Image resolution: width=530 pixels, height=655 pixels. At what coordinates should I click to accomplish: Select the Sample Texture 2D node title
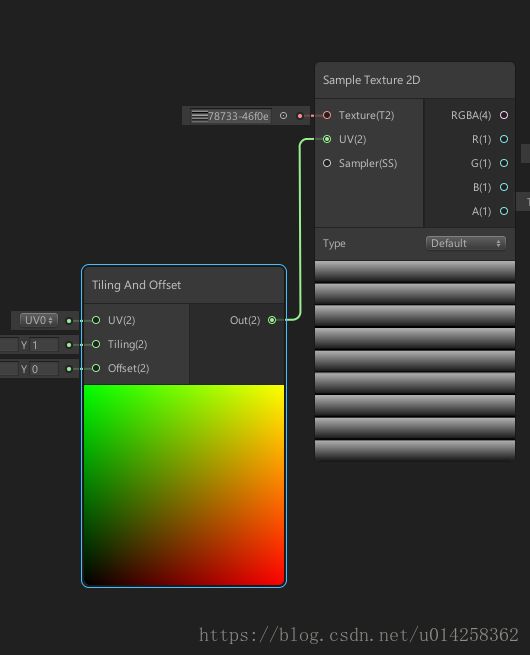(x=371, y=80)
